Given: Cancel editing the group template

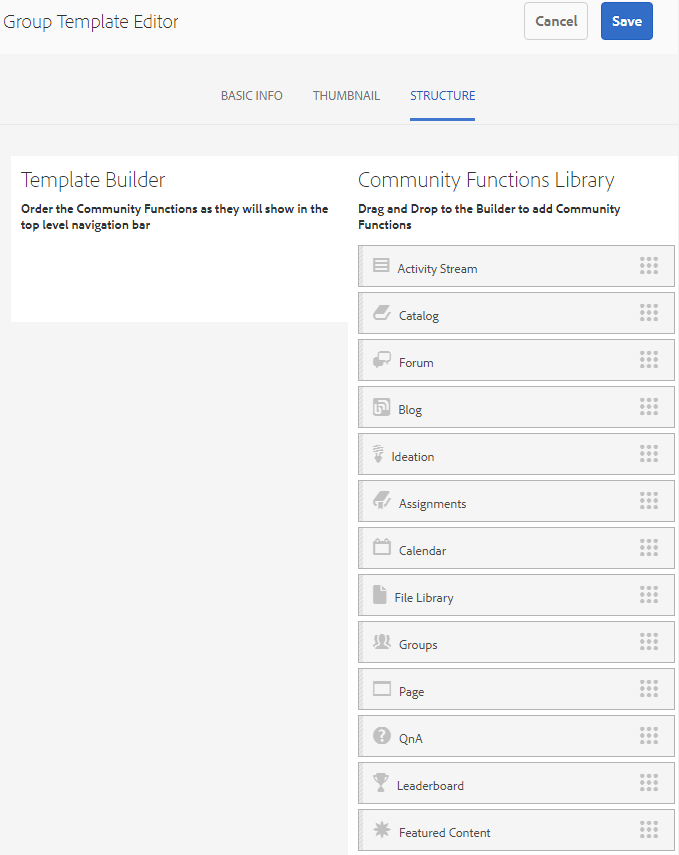Looking at the screenshot, I should (555, 21).
